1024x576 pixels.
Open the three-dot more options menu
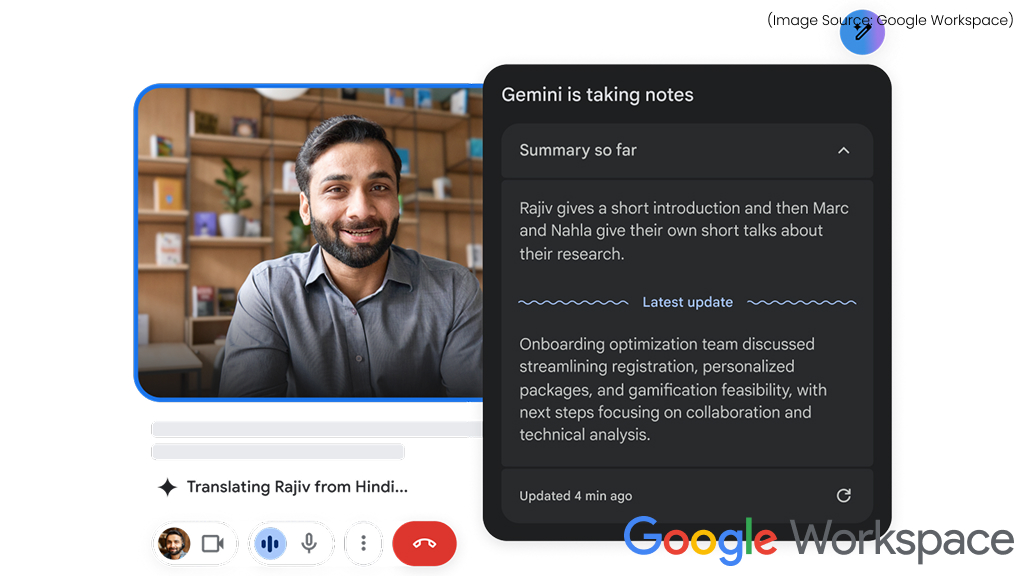363,543
